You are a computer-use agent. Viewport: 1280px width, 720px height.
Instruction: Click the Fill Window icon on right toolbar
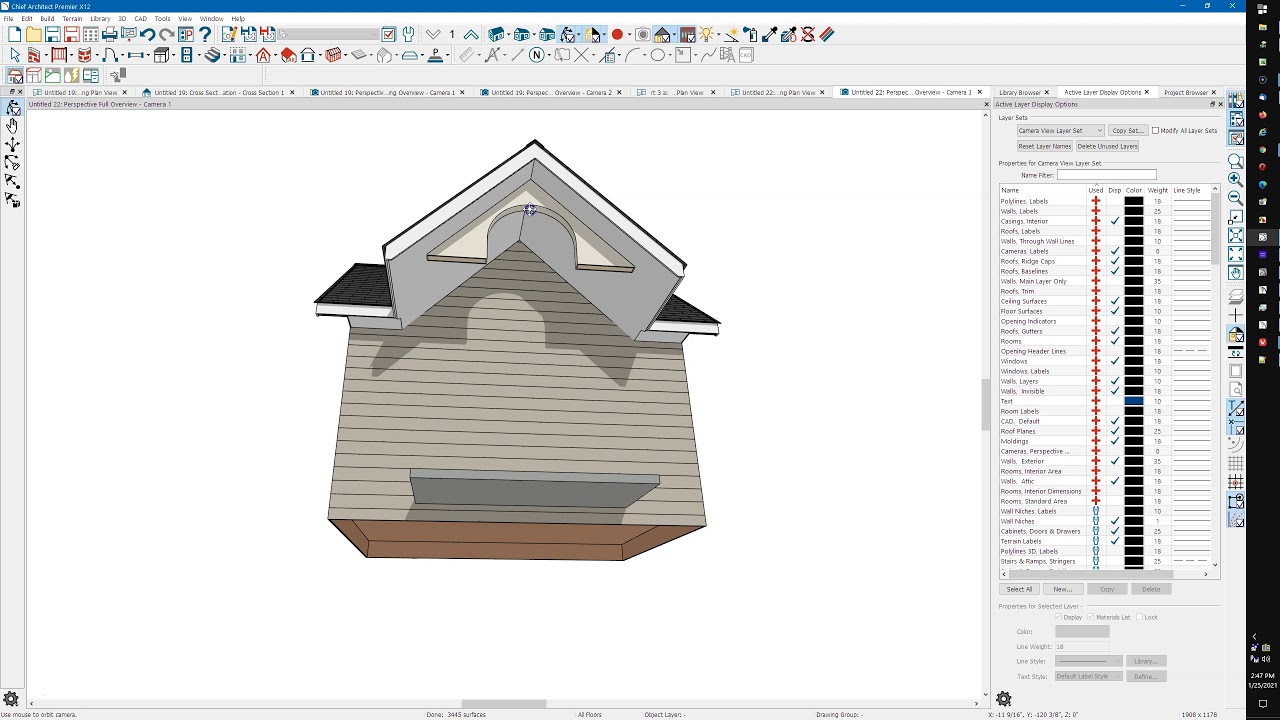click(1236, 236)
